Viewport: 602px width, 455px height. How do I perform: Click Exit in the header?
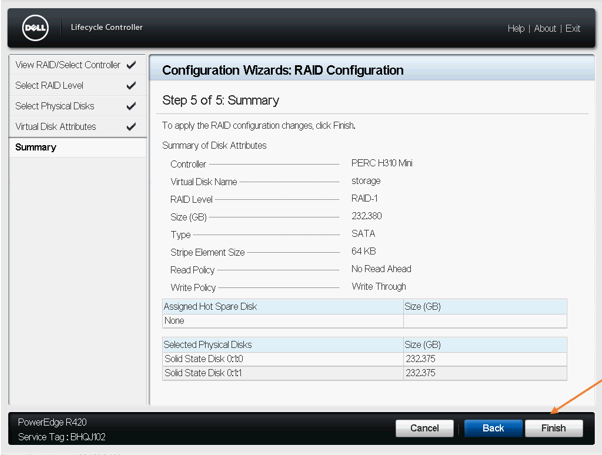(x=572, y=29)
